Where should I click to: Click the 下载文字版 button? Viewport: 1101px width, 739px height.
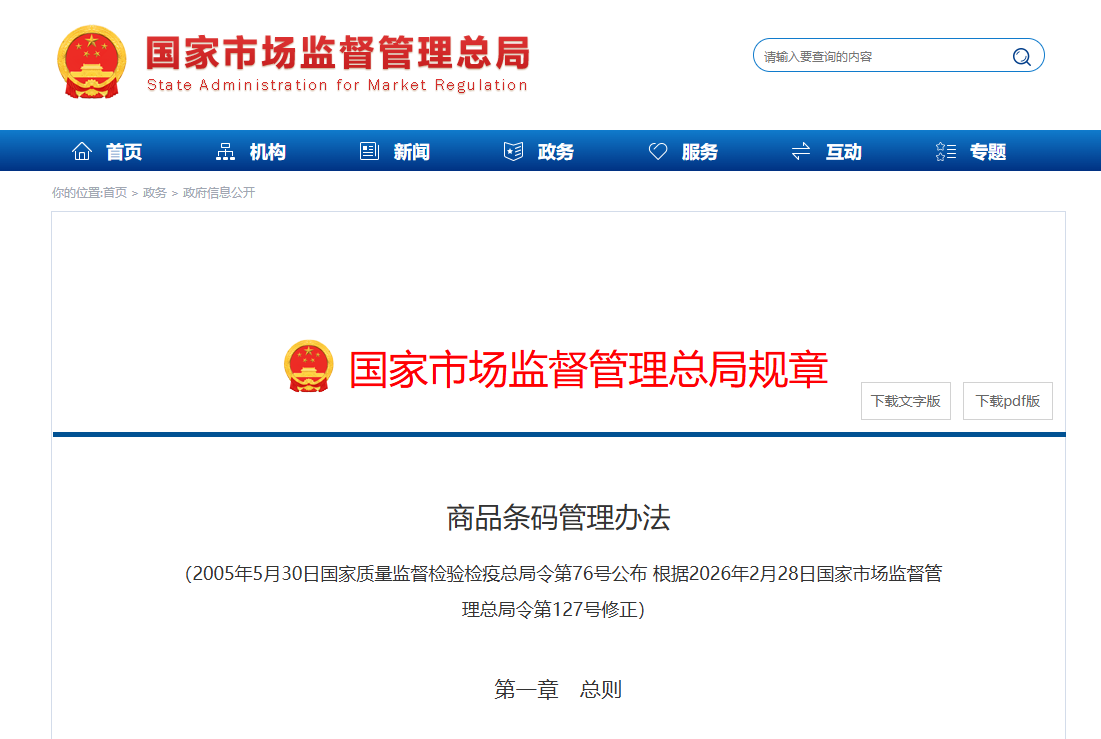pos(906,401)
